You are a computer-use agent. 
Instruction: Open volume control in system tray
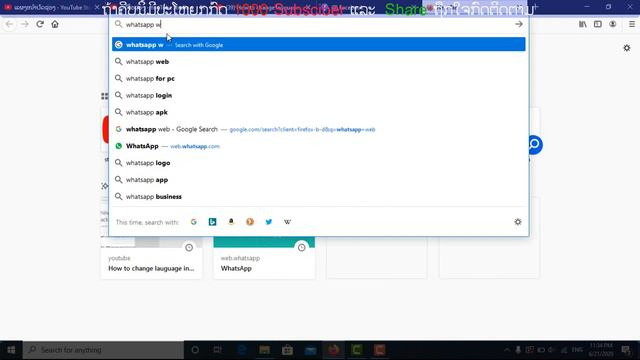(551, 350)
